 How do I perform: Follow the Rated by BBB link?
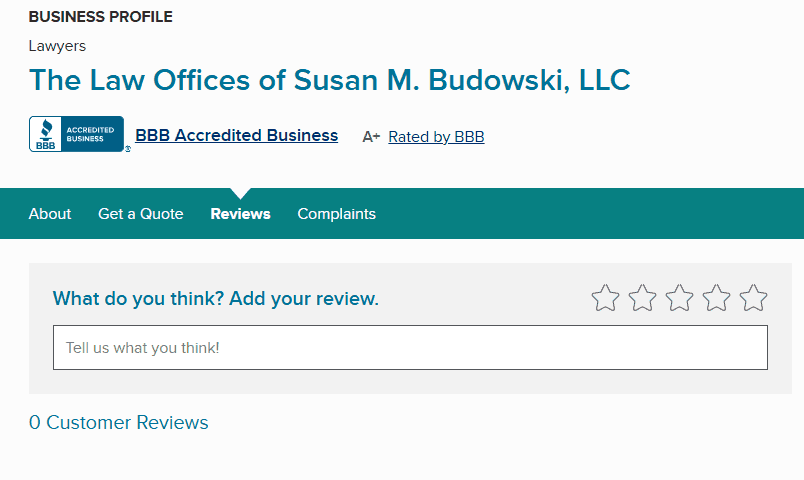pyautogui.click(x=436, y=137)
